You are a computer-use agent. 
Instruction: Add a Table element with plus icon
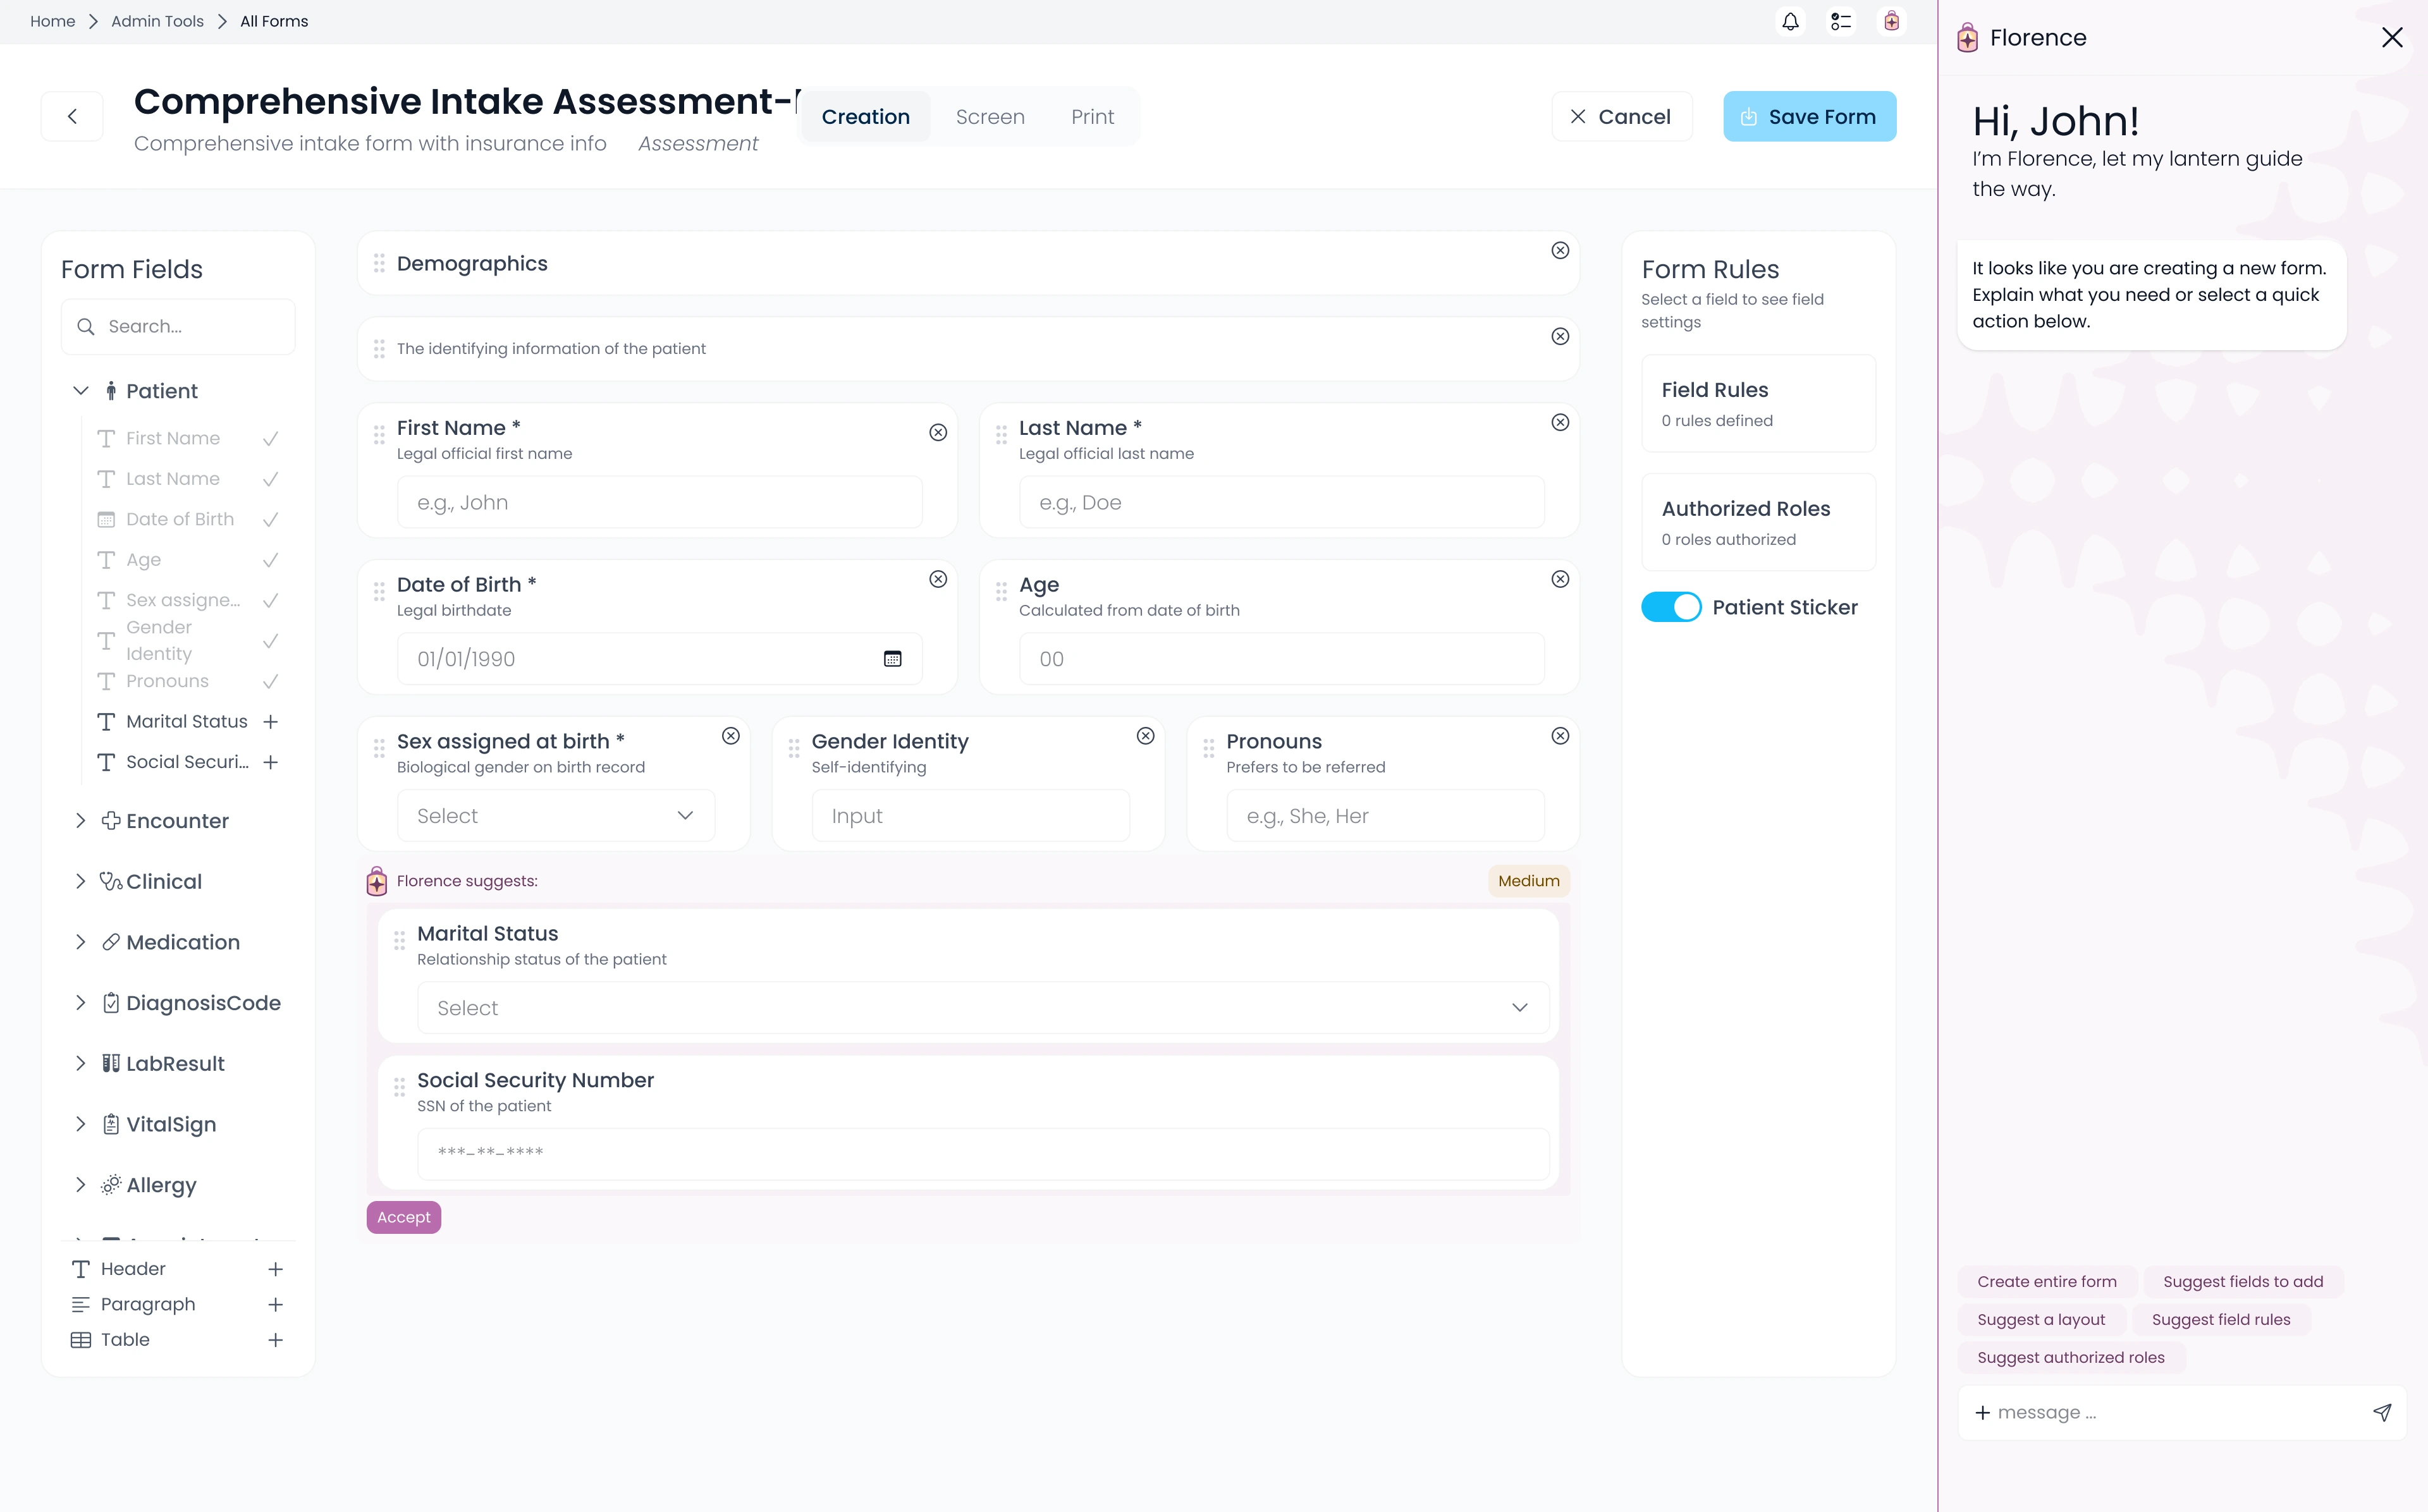275,1340
